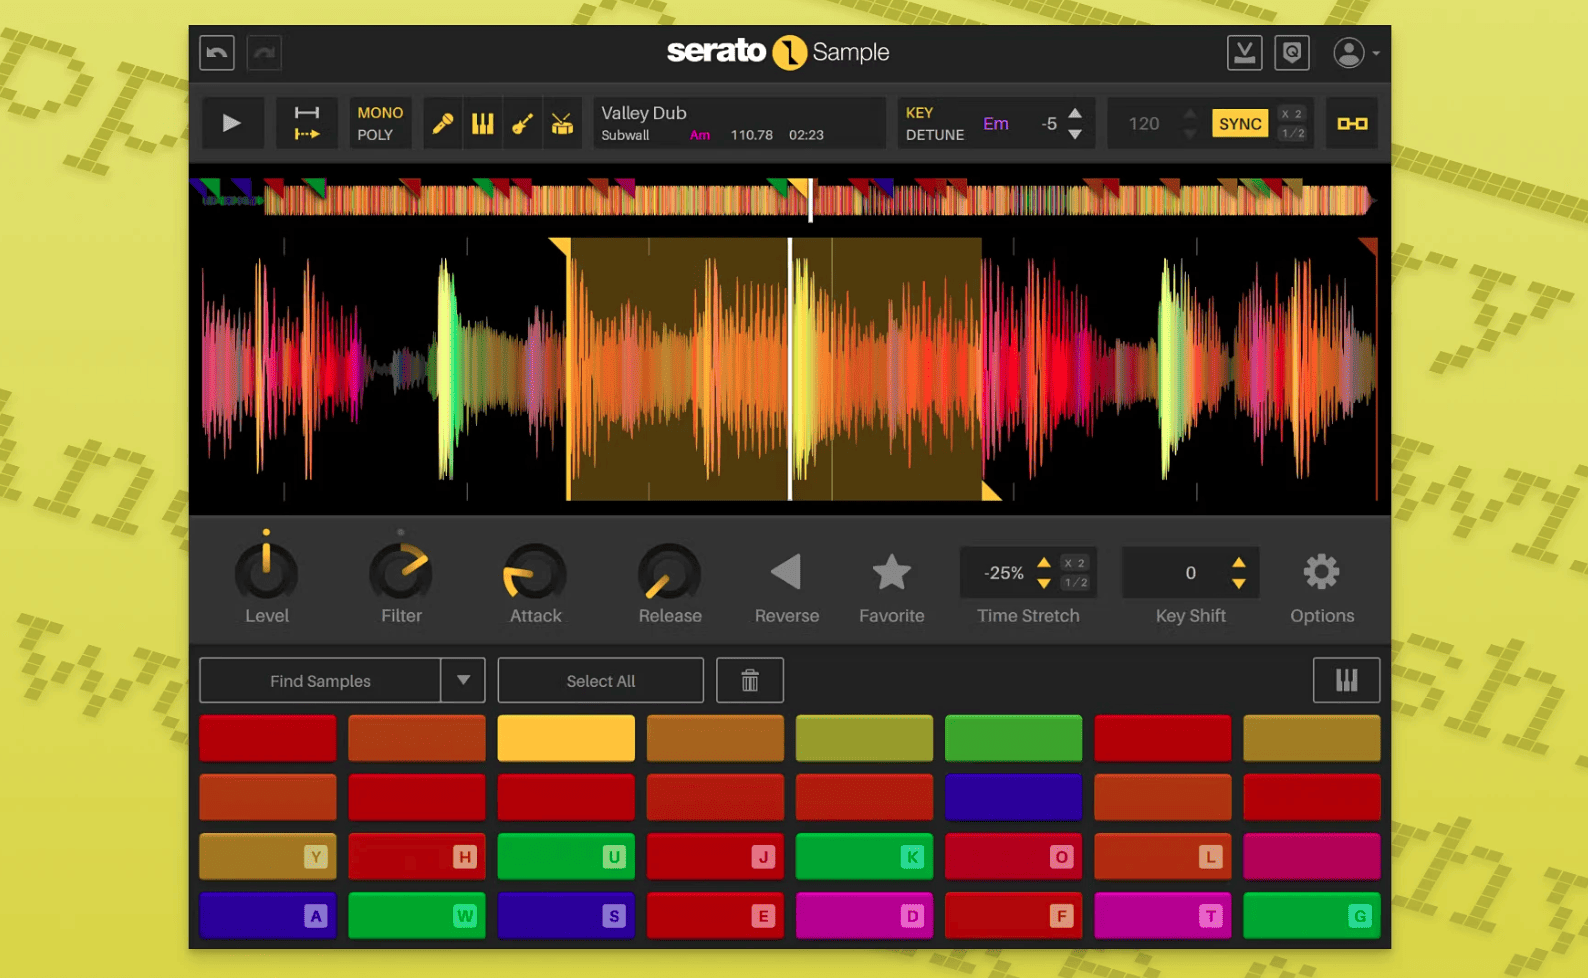This screenshot has height=978, width=1588.
Task: Click the Release knob
Action: pyautogui.click(x=669, y=573)
